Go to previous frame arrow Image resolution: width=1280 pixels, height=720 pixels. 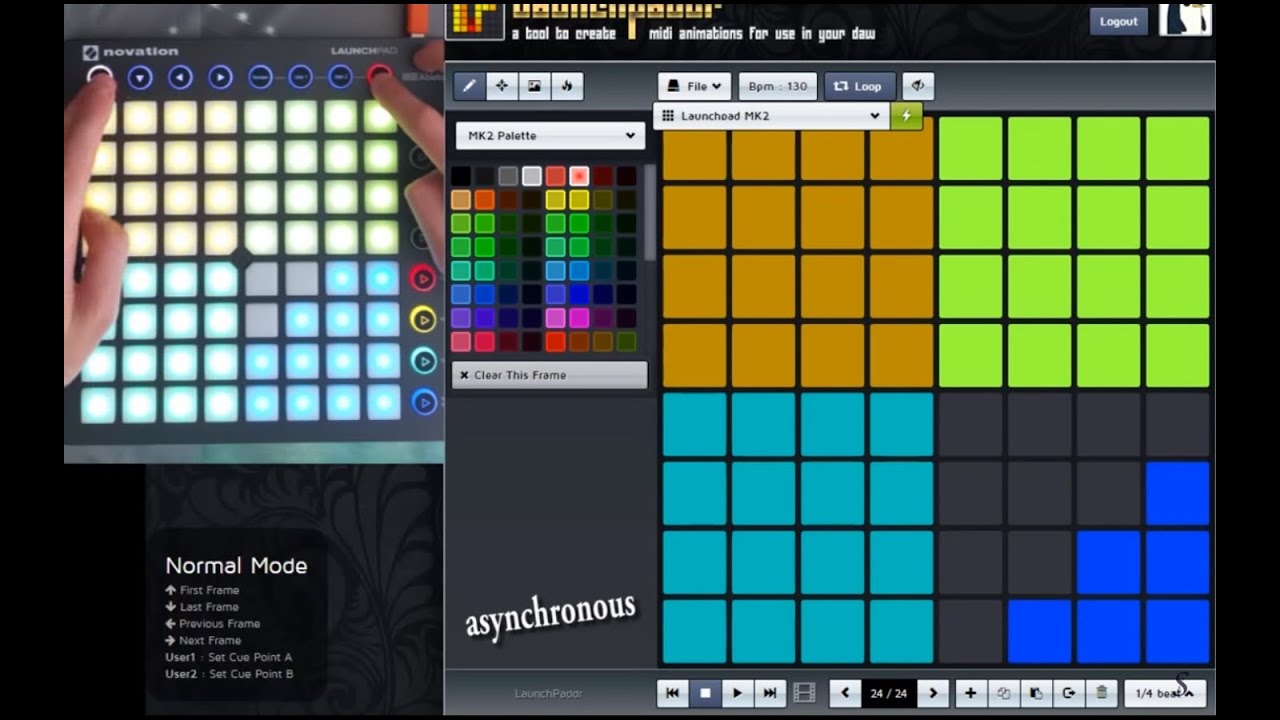846,693
